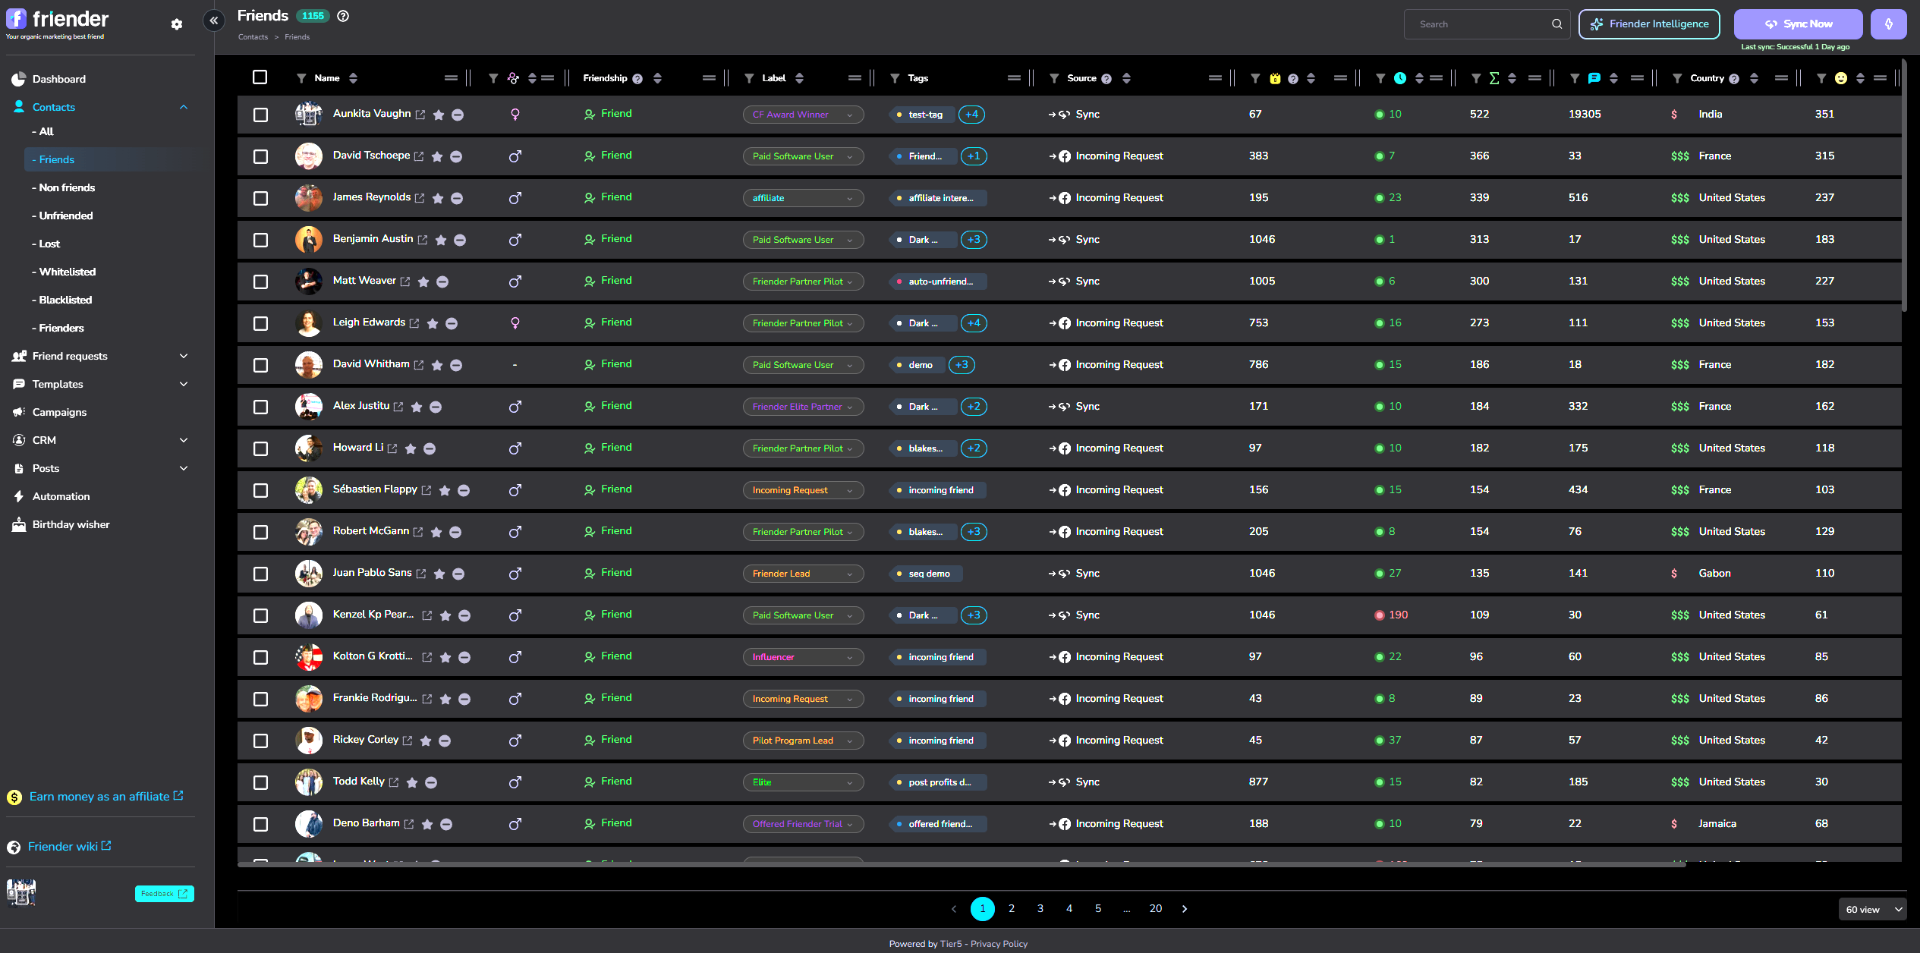The height and width of the screenshot is (953, 1920).
Task: Open the Name column menu icon
Action: tap(451, 78)
